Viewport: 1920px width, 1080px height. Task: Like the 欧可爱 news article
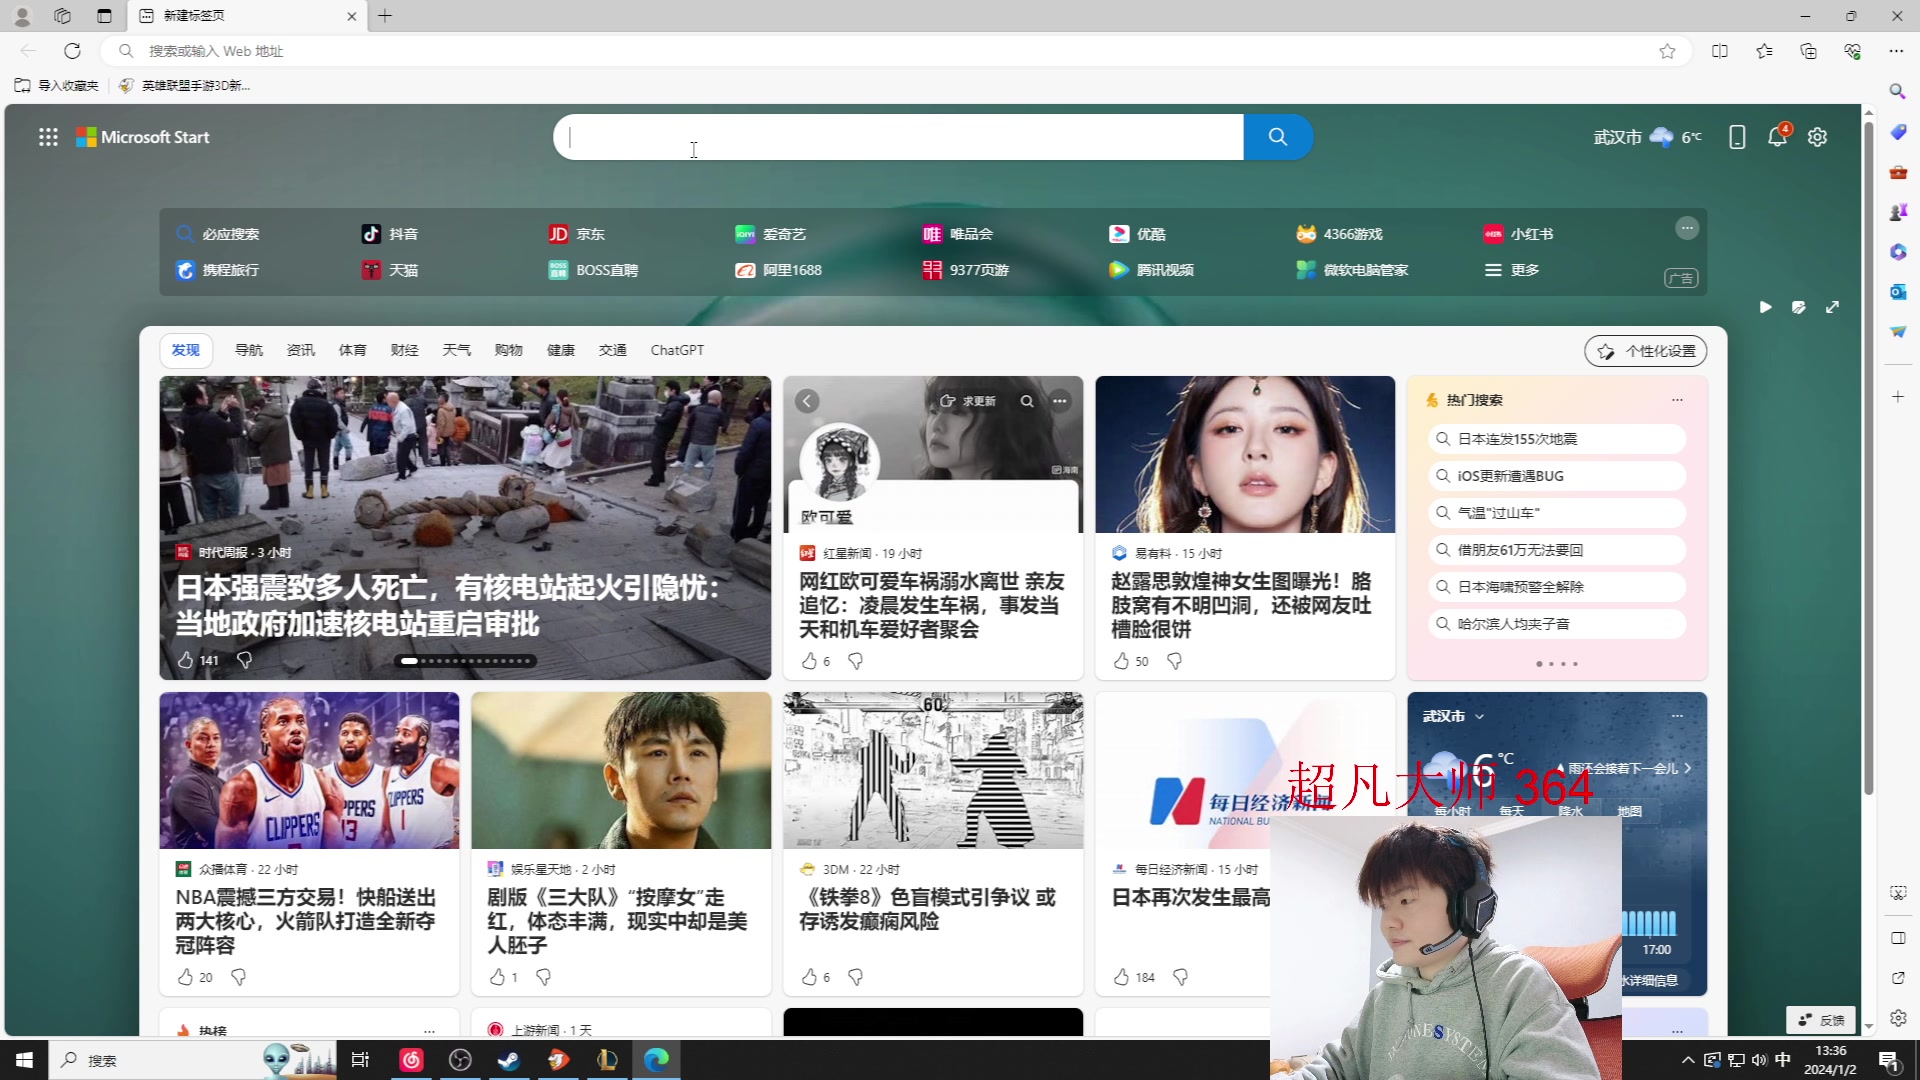point(809,661)
